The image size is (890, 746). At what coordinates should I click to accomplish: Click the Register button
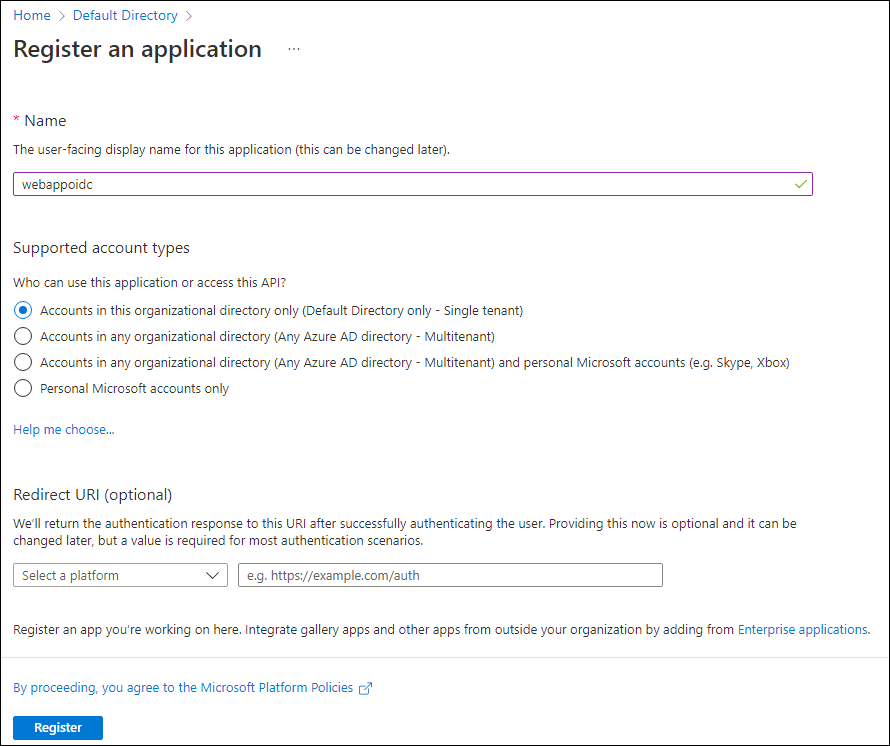57,727
